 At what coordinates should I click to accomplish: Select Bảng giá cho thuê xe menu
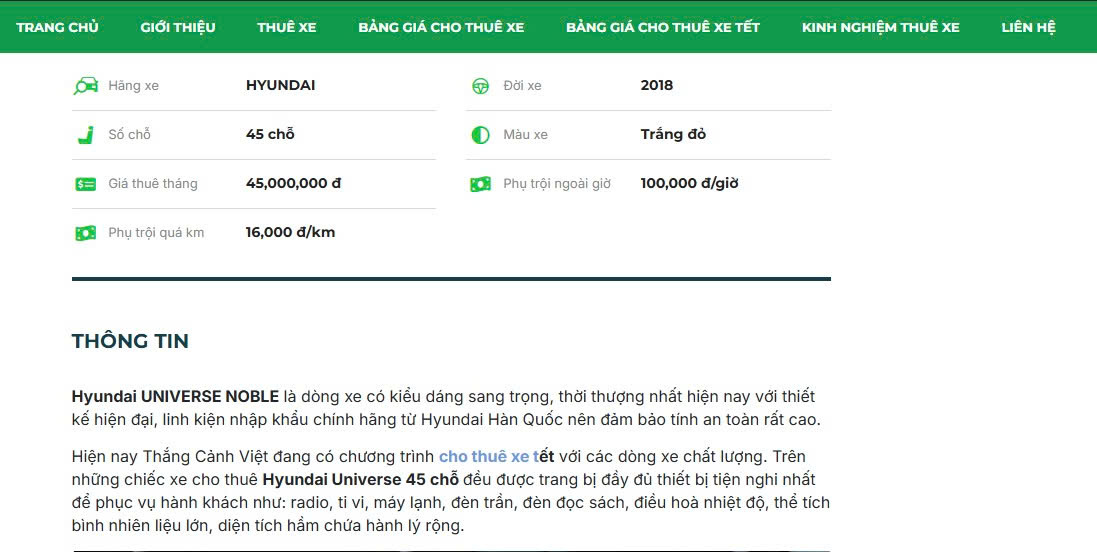point(441,27)
